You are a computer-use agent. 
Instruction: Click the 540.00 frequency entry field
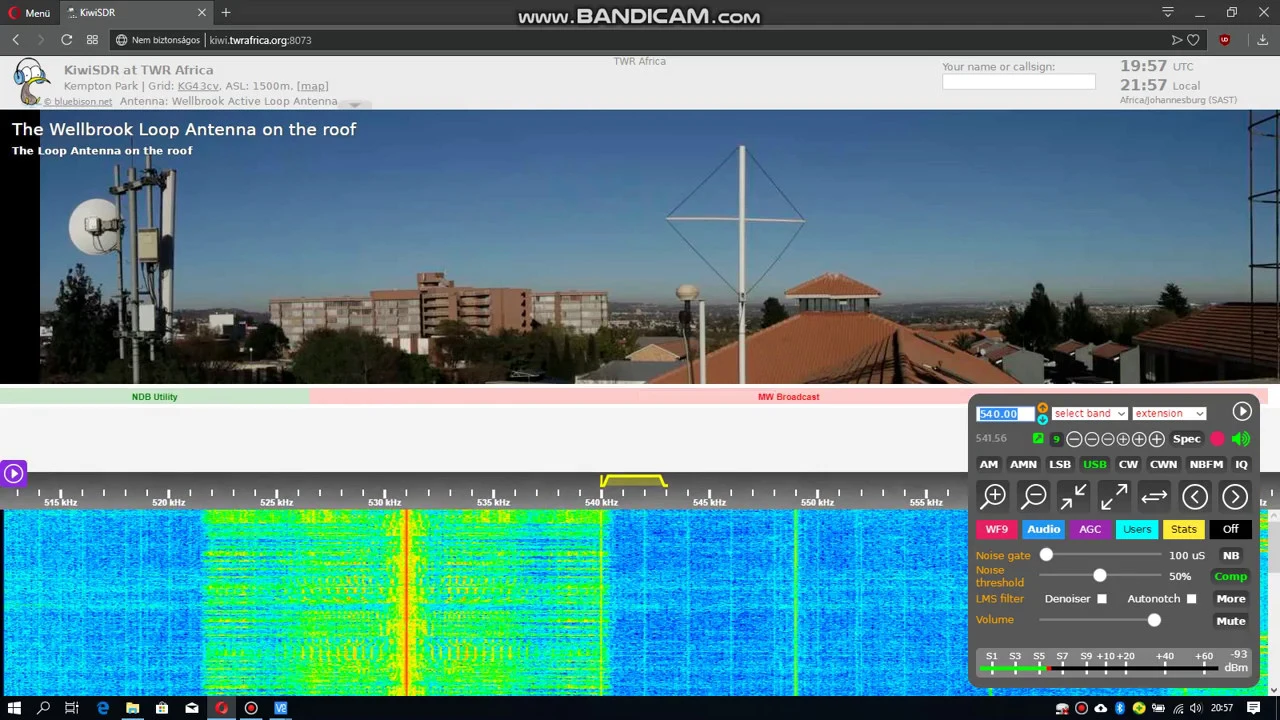coord(1005,414)
